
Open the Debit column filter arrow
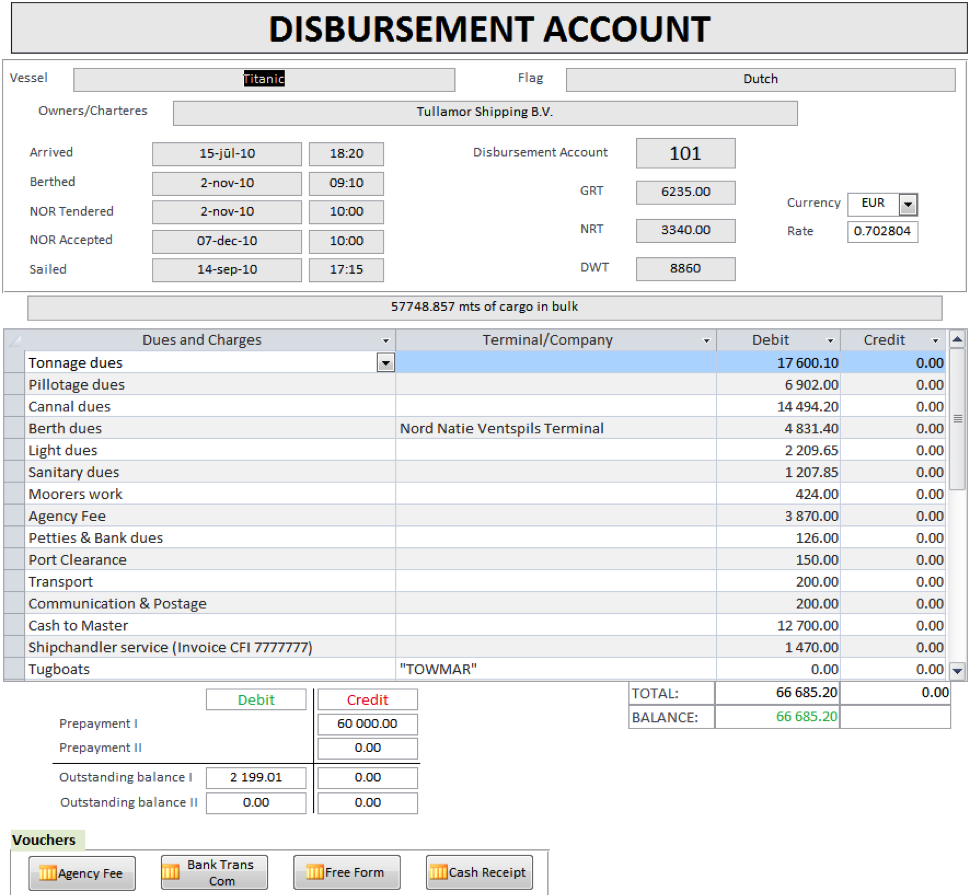click(830, 341)
